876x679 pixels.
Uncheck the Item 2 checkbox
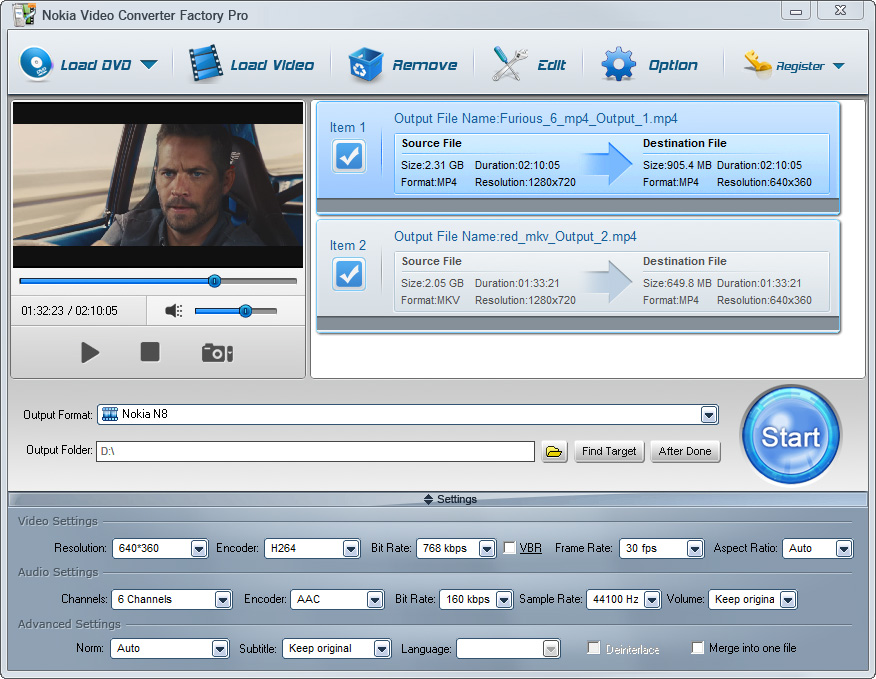tap(349, 274)
